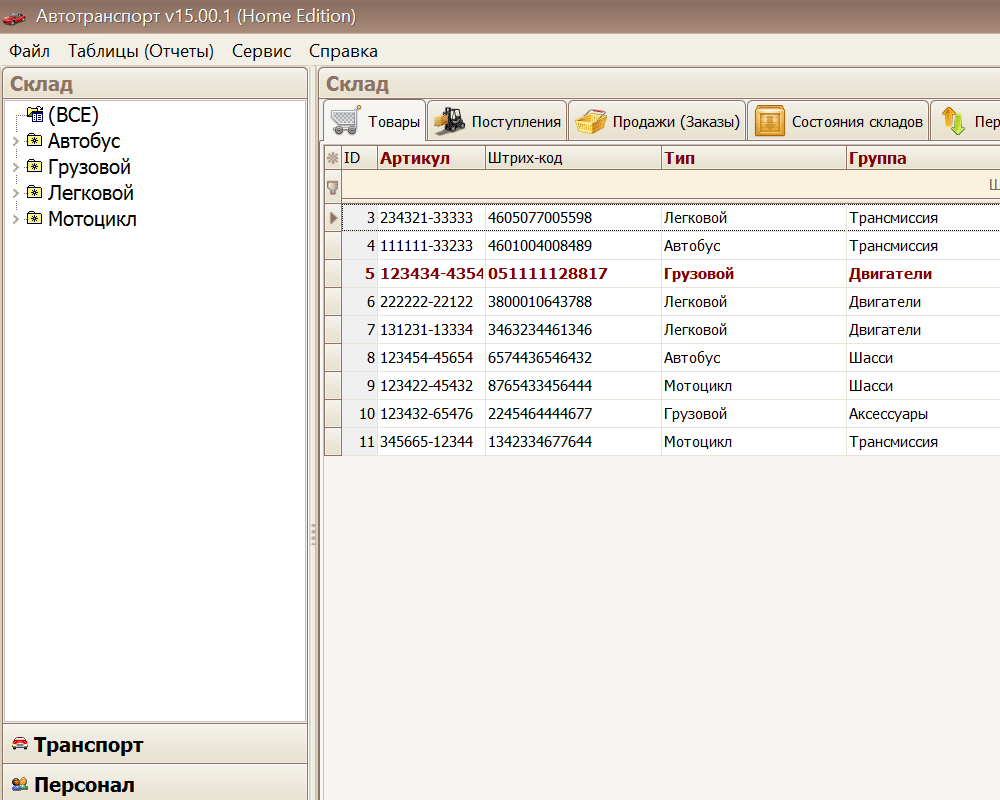This screenshot has width=1000, height=800.
Task: Click article cell 131231-13334
Action: click(431, 330)
